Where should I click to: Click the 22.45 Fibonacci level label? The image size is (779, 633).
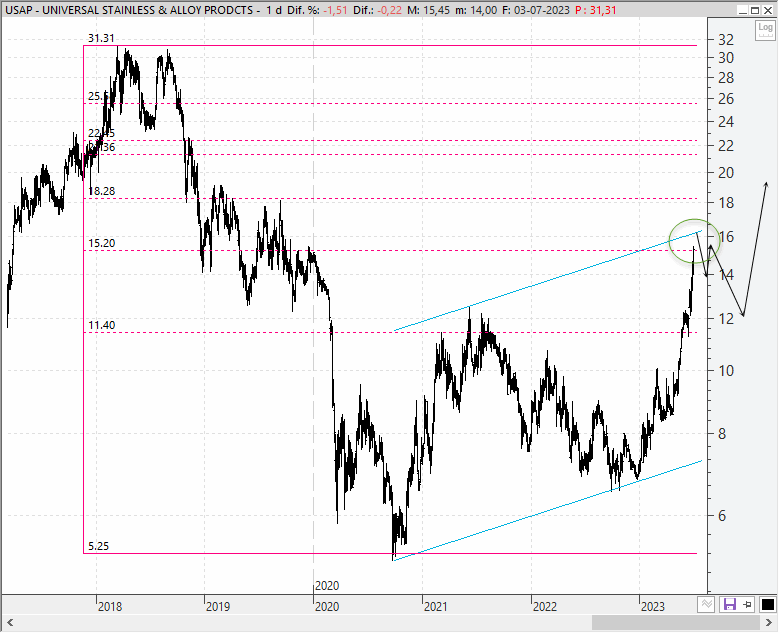[101, 133]
